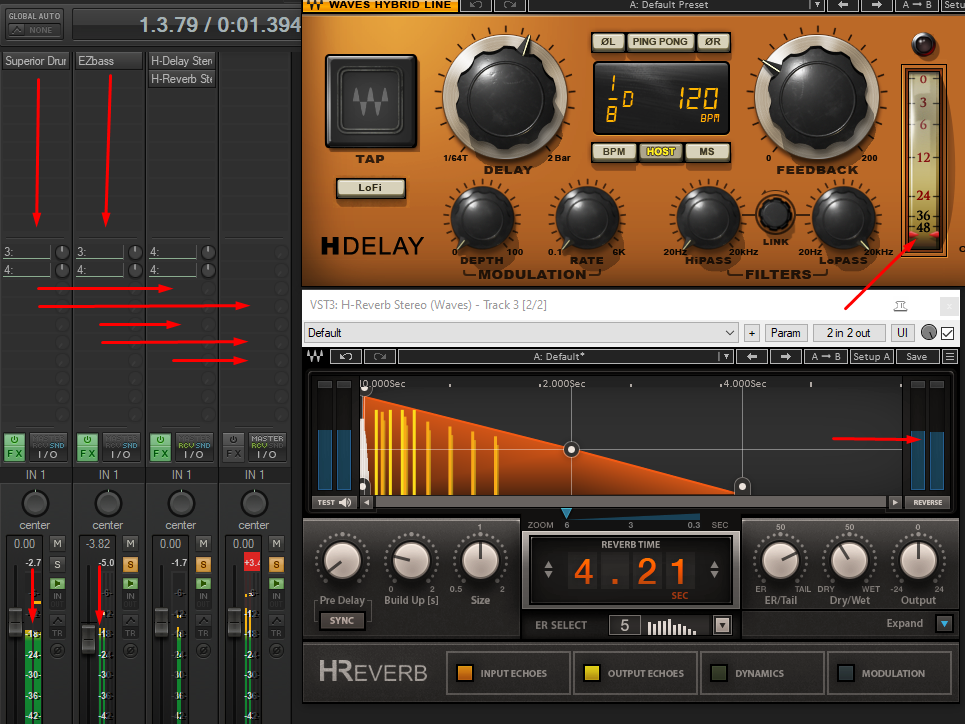The width and height of the screenshot is (965, 724).
Task: Select MS delay mode in H-Delay
Action: [707, 151]
